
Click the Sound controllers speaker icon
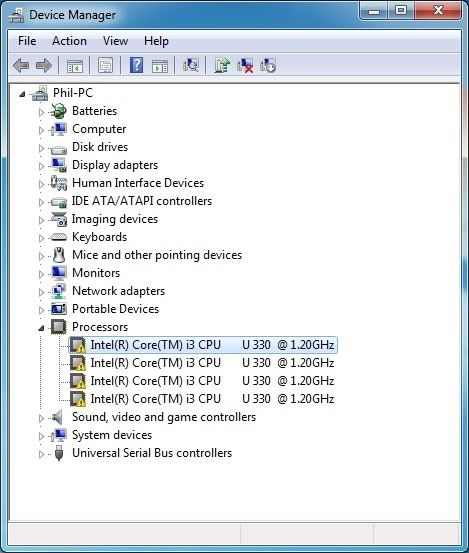57,417
